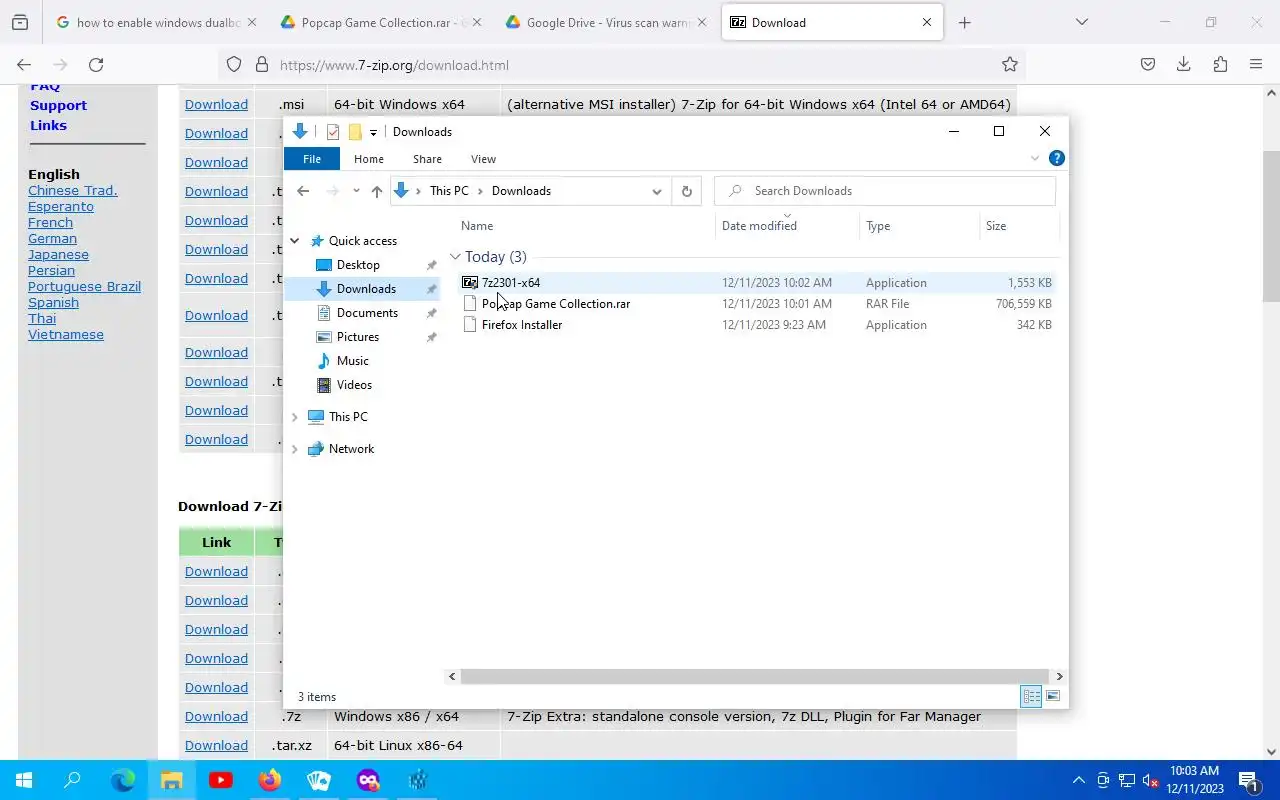1280x800 pixels.
Task: Select Network in navigation pane
Action: [x=351, y=449]
